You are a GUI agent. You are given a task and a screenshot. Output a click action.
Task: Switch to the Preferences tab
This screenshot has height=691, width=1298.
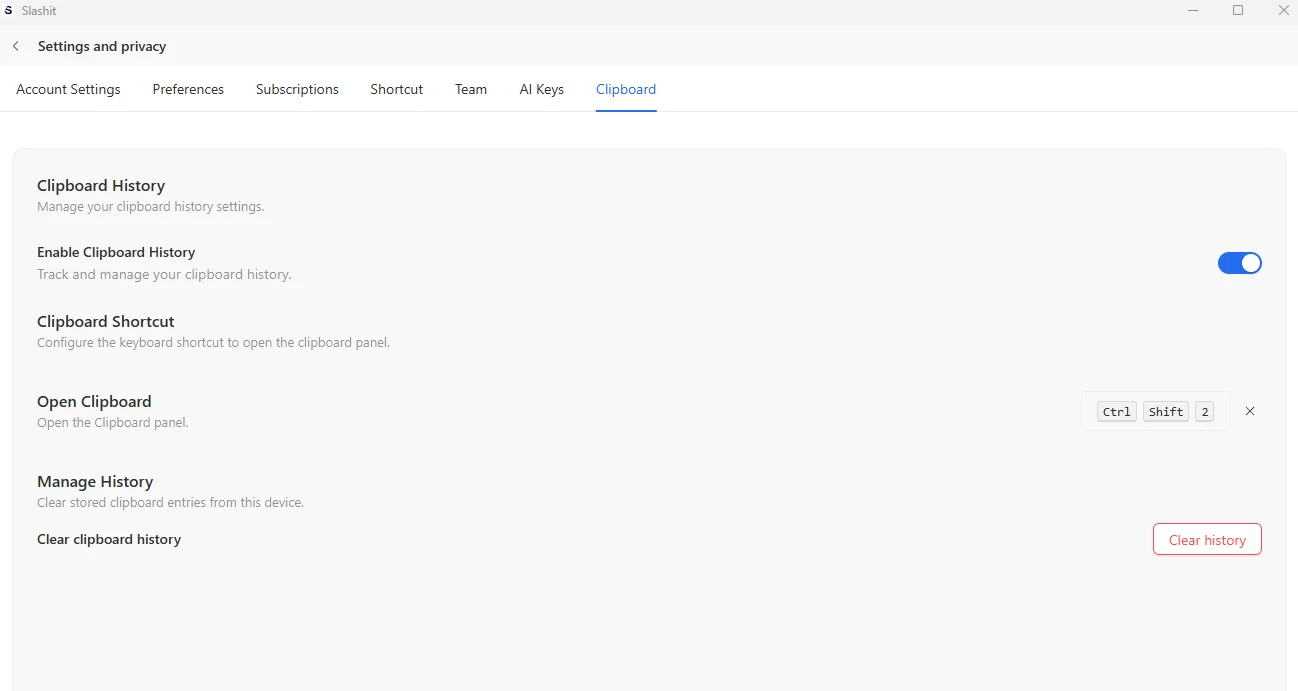coord(188,89)
